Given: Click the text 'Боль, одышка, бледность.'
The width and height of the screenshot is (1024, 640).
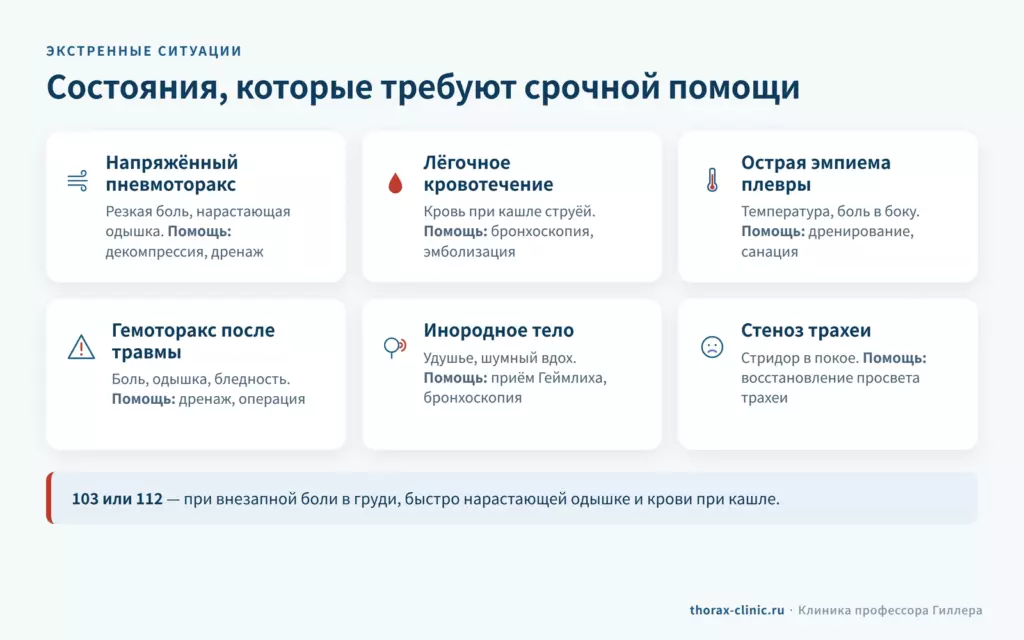Looking at the screenshot, I should pyautogui.click(x=200, y=379).
